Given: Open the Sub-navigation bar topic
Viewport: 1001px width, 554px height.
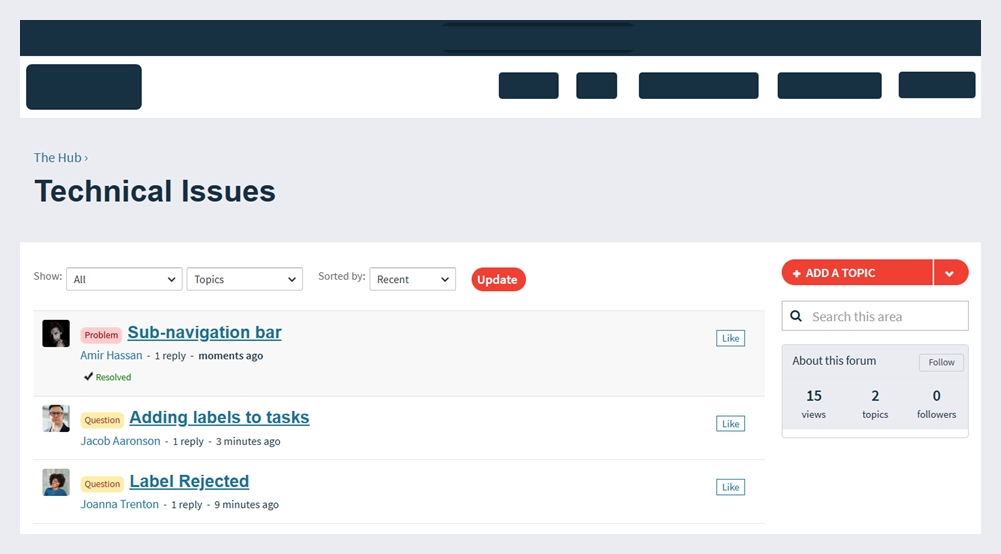Looking at the screenshot, I should click(x=204, y=333).
